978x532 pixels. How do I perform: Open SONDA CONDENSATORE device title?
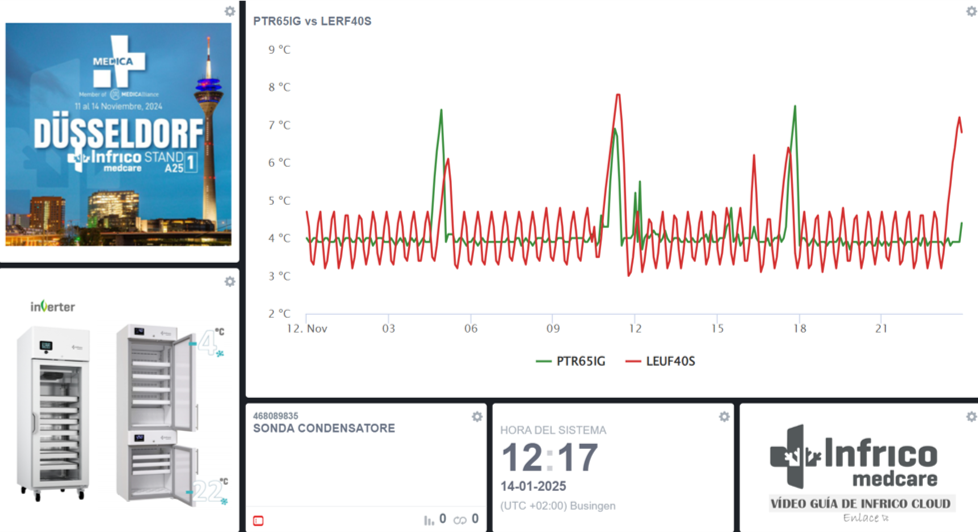tap(324, 429)
